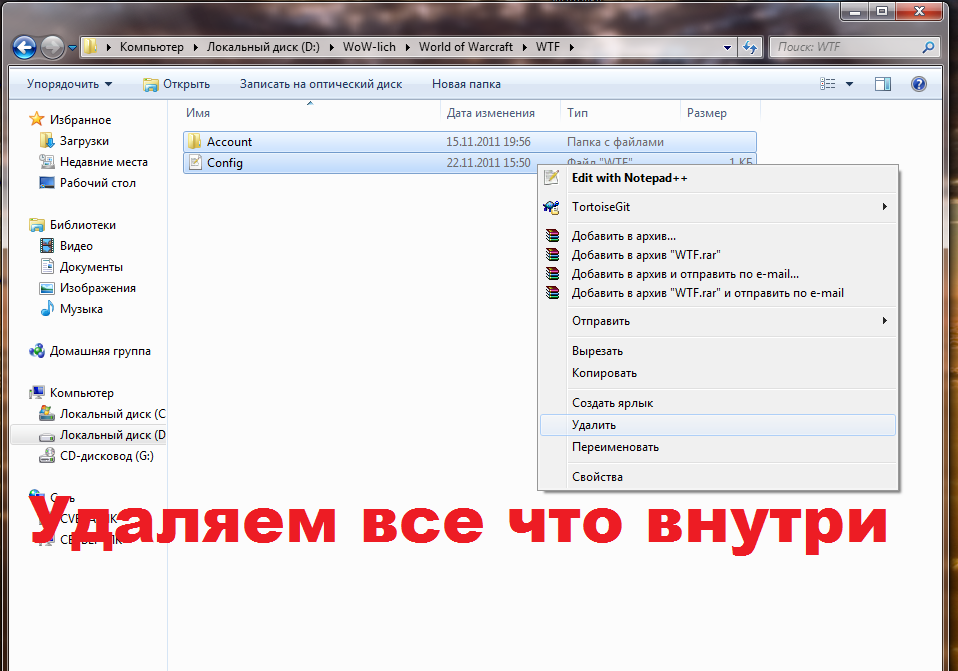958x671 pixels.
Task: Expand the arrow after 'WTF' breadcrumb
Action: coord(572,47)
